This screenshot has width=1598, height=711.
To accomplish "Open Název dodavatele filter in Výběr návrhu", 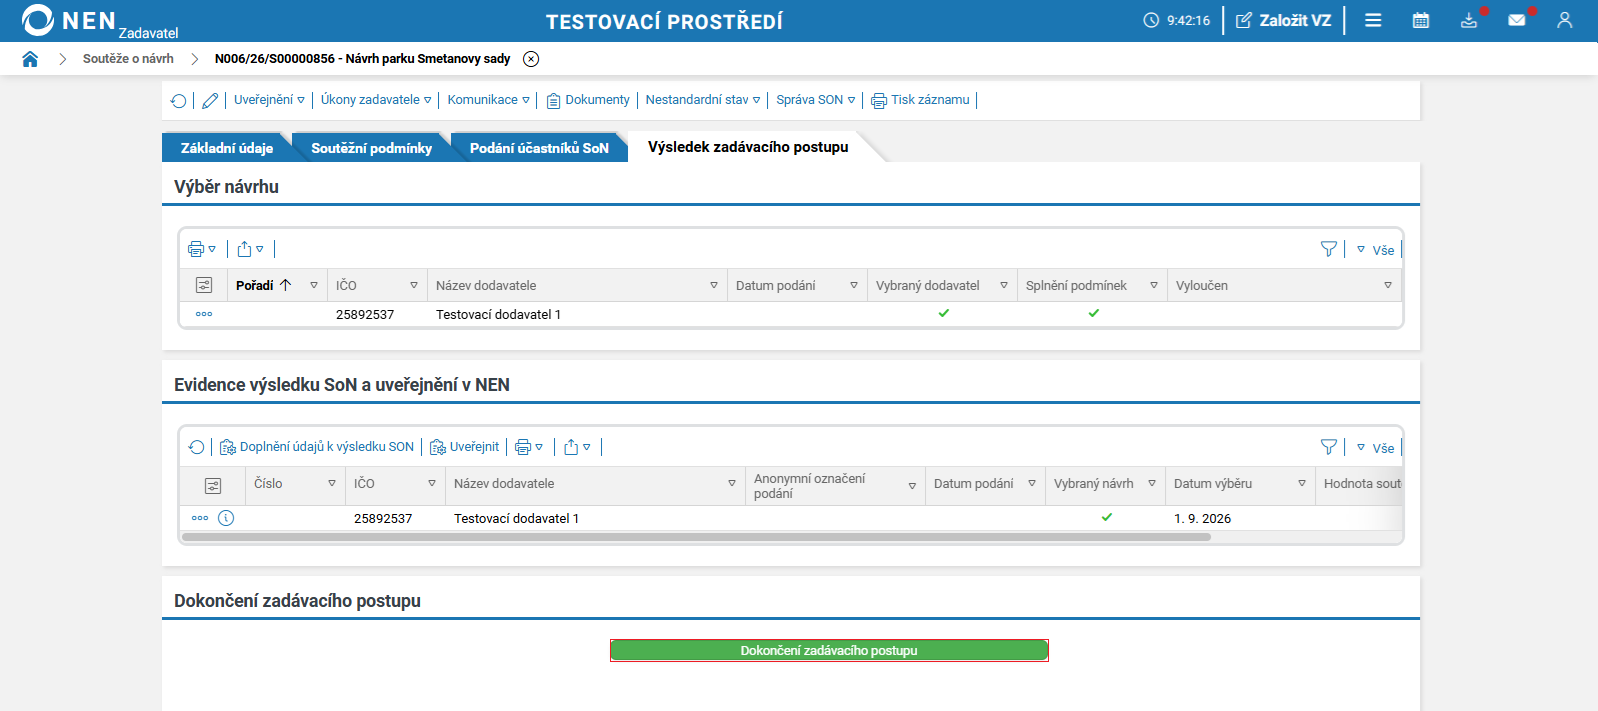I will tap(714, 285).
